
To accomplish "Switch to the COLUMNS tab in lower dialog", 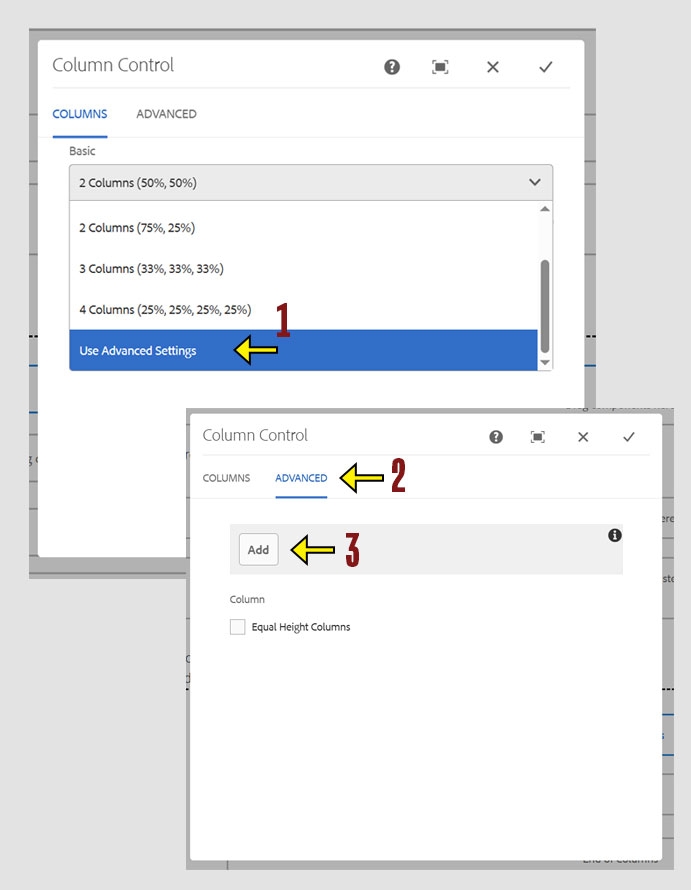I will tap(226, 478).
